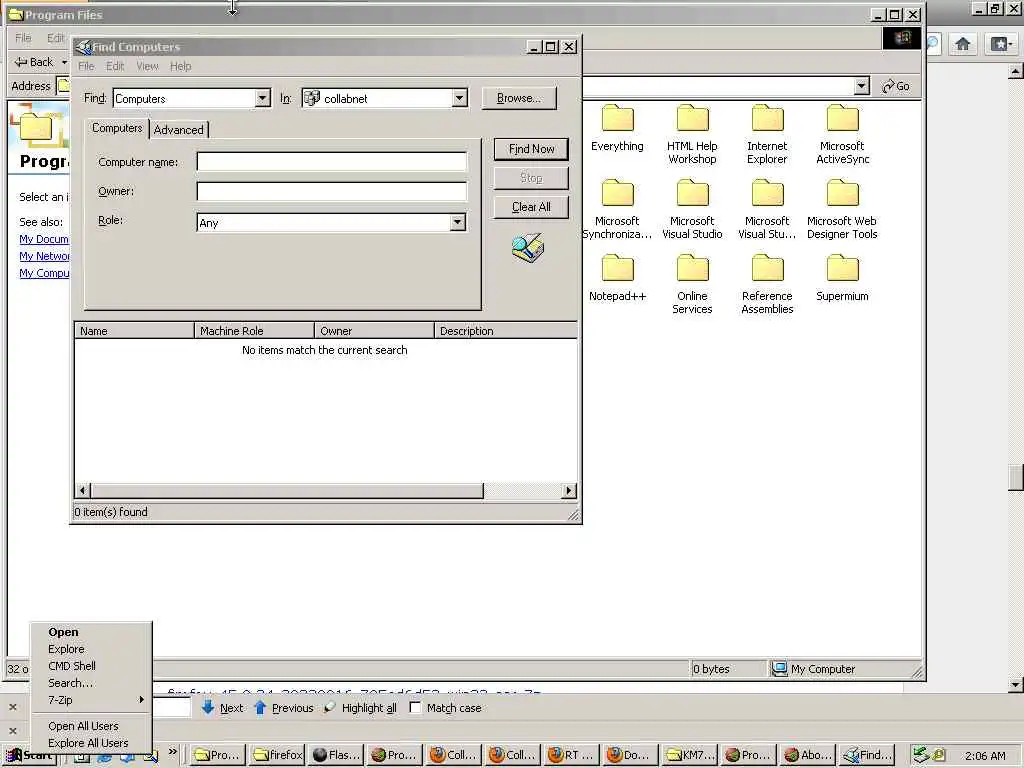
Task: Open the Microsoft Web Designer Tools folder
Action: pos(842,210)
